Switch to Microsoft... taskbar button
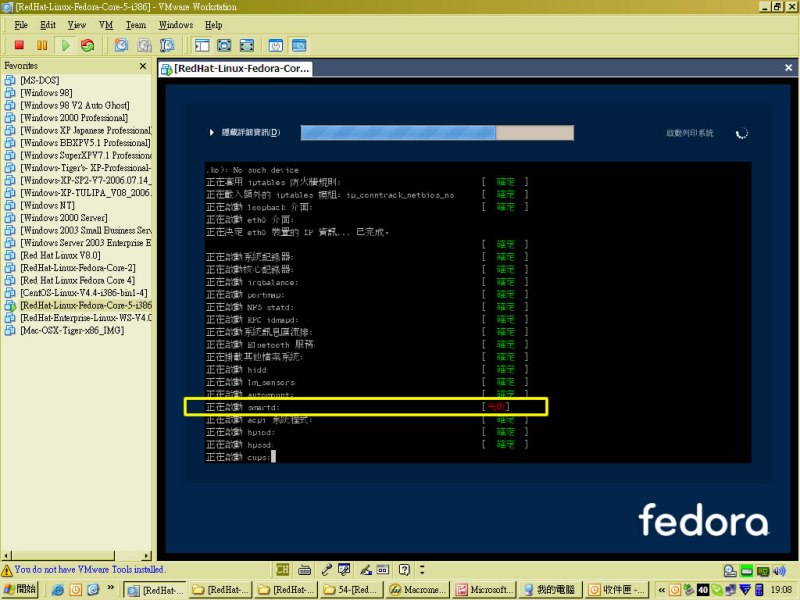Screen dimensions: 800x600 [x=485, y=590]
